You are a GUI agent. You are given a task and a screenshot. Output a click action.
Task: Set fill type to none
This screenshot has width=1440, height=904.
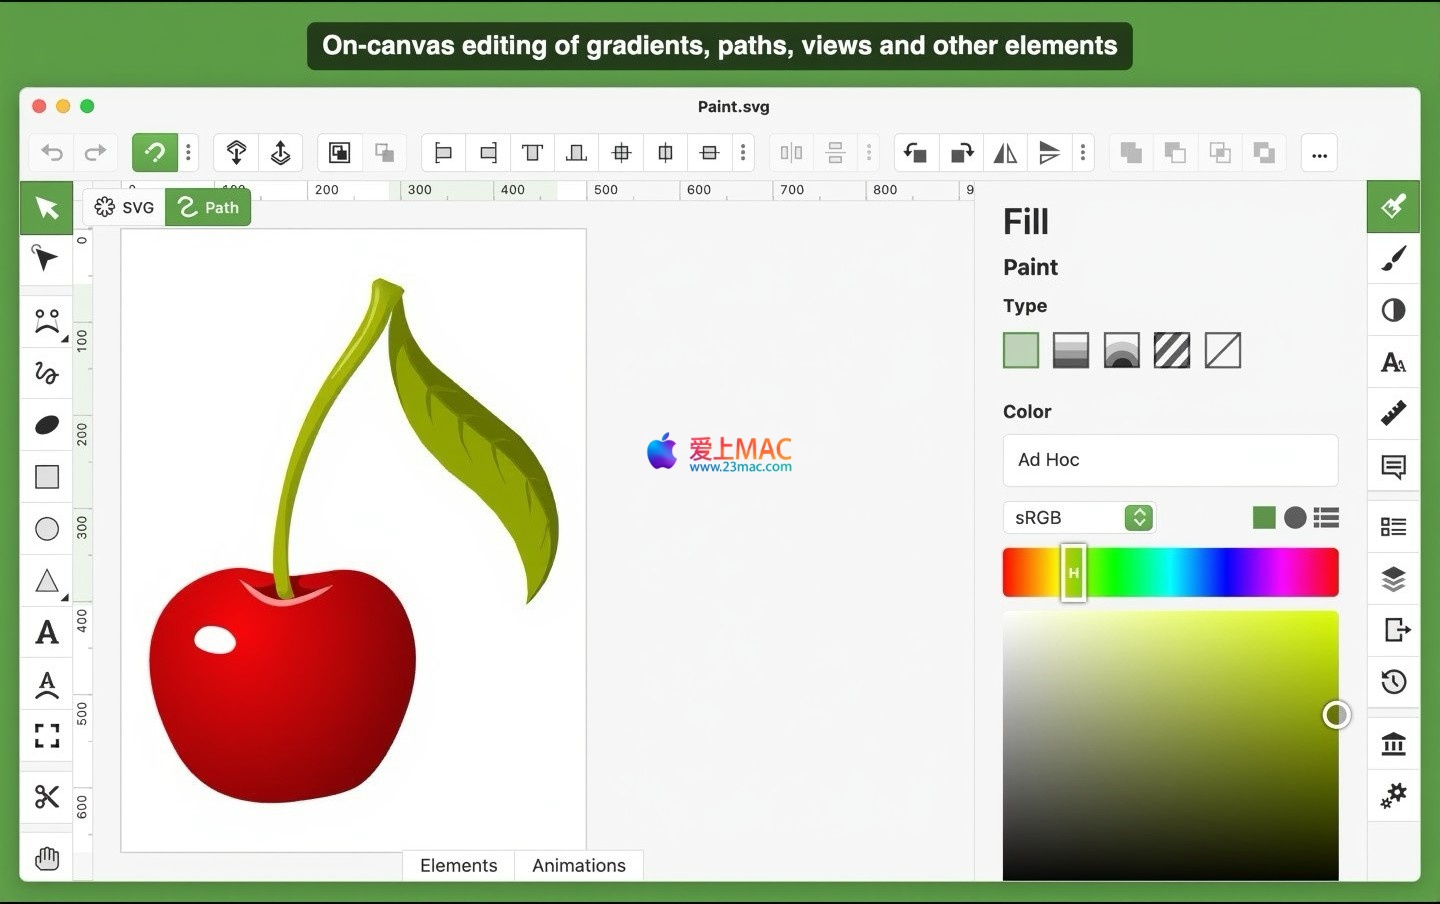1222,351
